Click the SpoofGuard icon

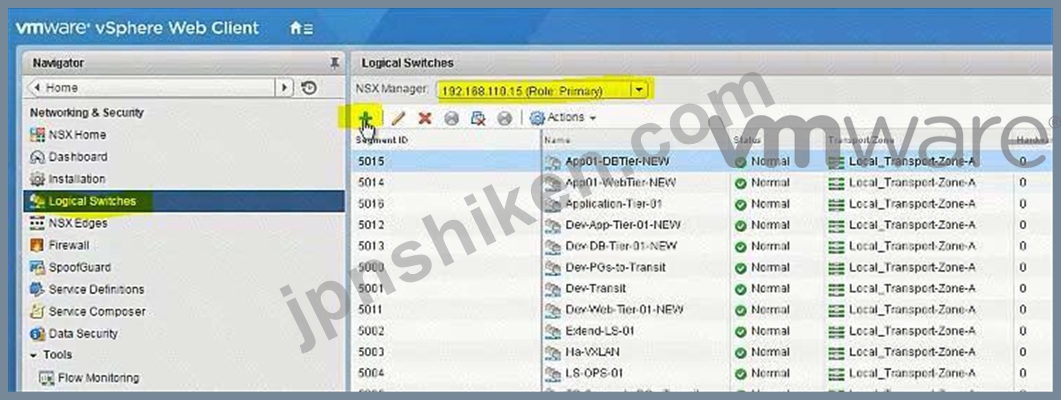point(38,267)
